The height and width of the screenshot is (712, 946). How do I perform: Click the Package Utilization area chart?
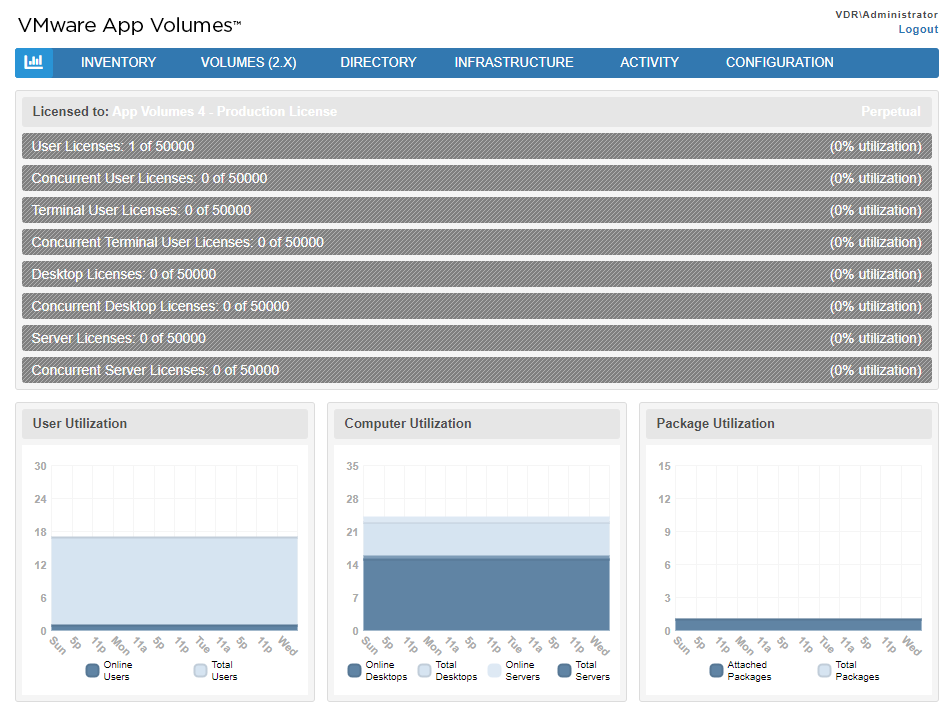click(798, 548)
